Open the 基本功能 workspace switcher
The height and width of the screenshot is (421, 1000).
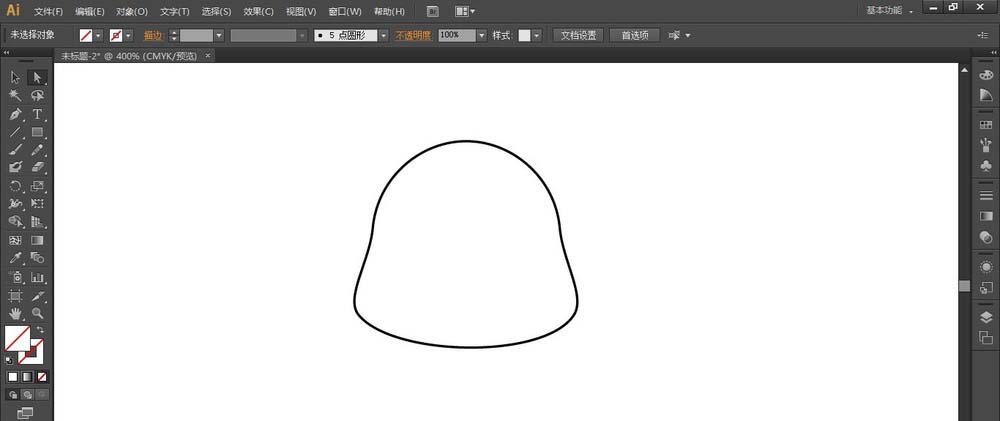(x=889, y=11)
